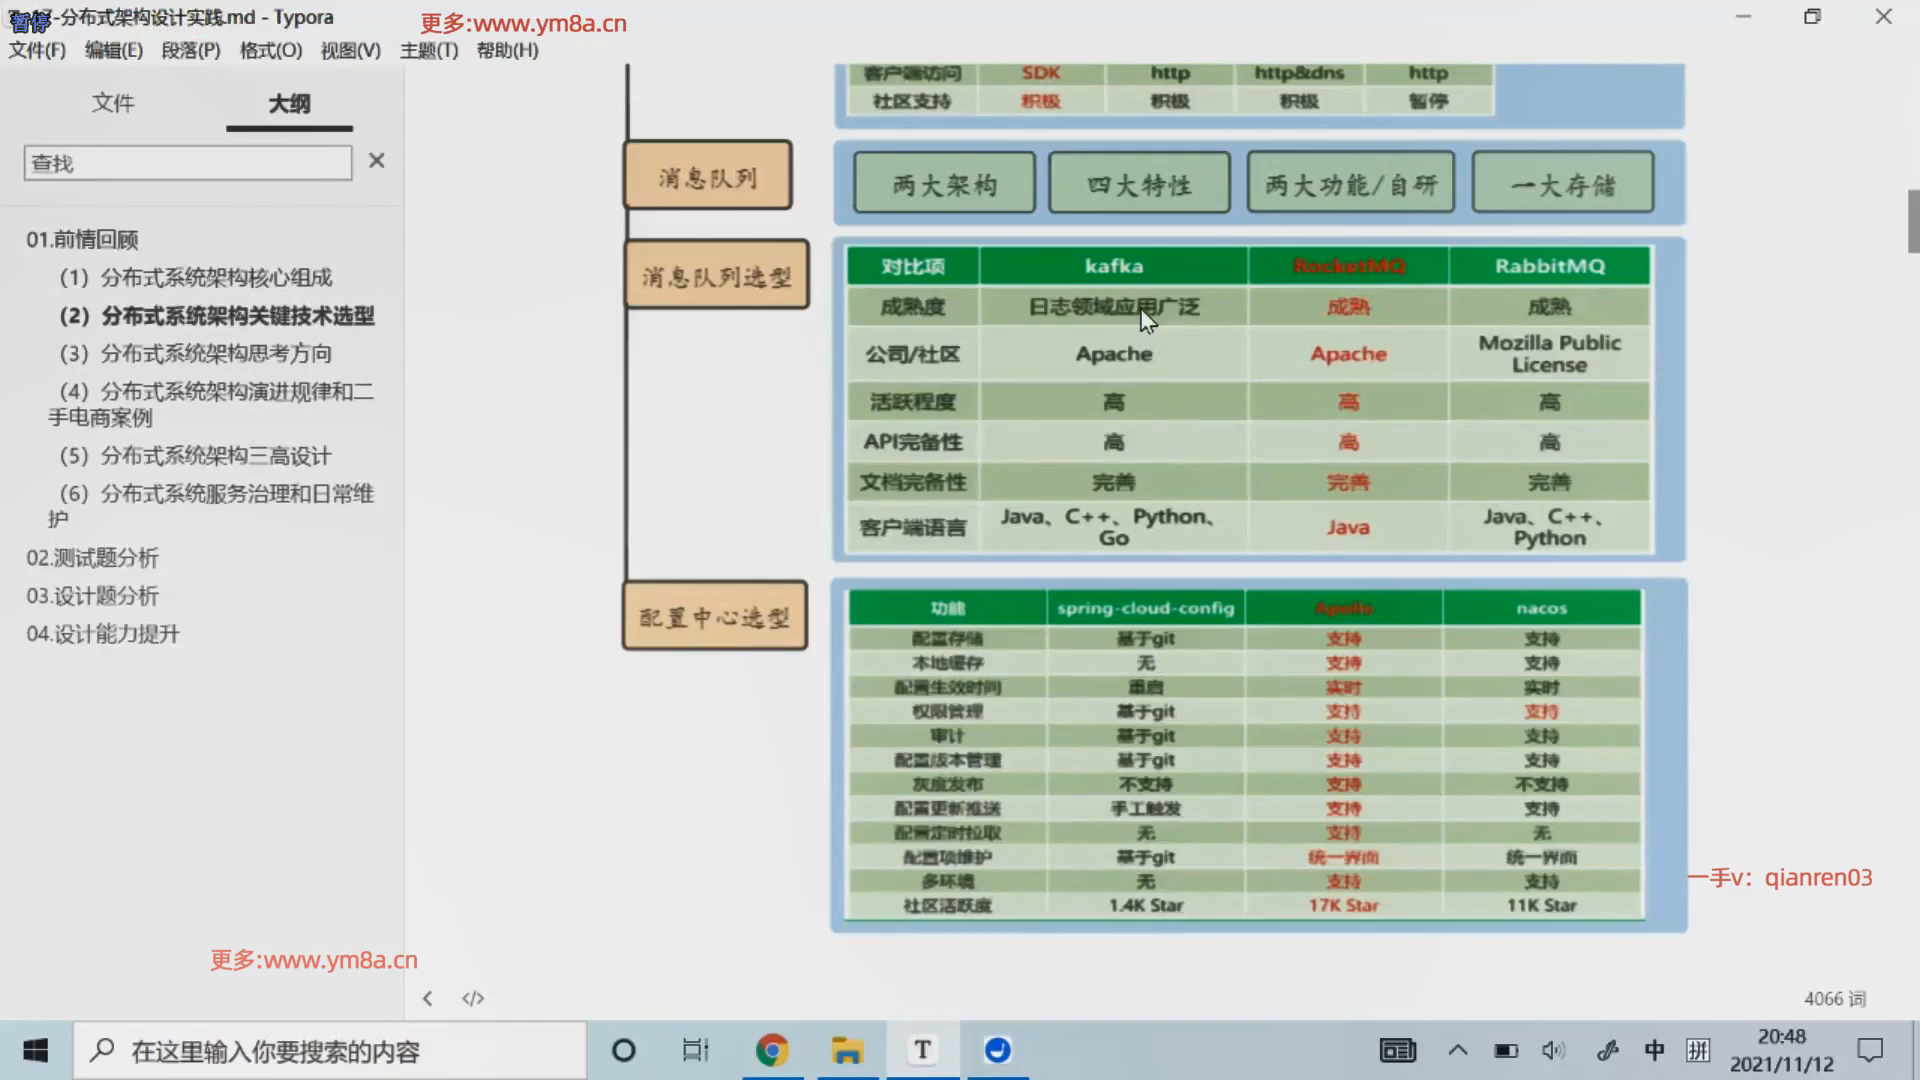Click the 4066 词 word count
The width and height of the screenshot is (1920, 1080).
coord(1834,998)
